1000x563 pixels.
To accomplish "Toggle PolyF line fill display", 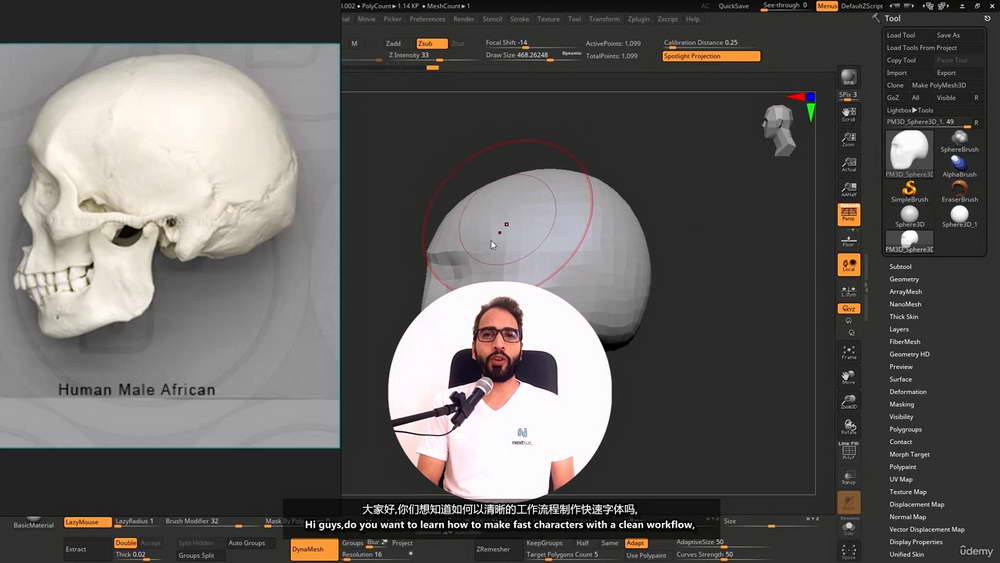I will coord(848,451).
